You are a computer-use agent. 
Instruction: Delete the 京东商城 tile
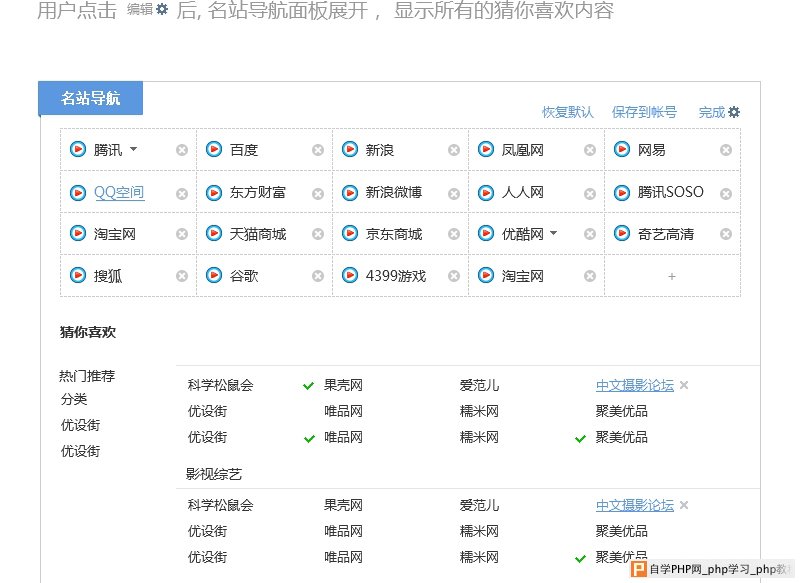click(x=454, y=234)
